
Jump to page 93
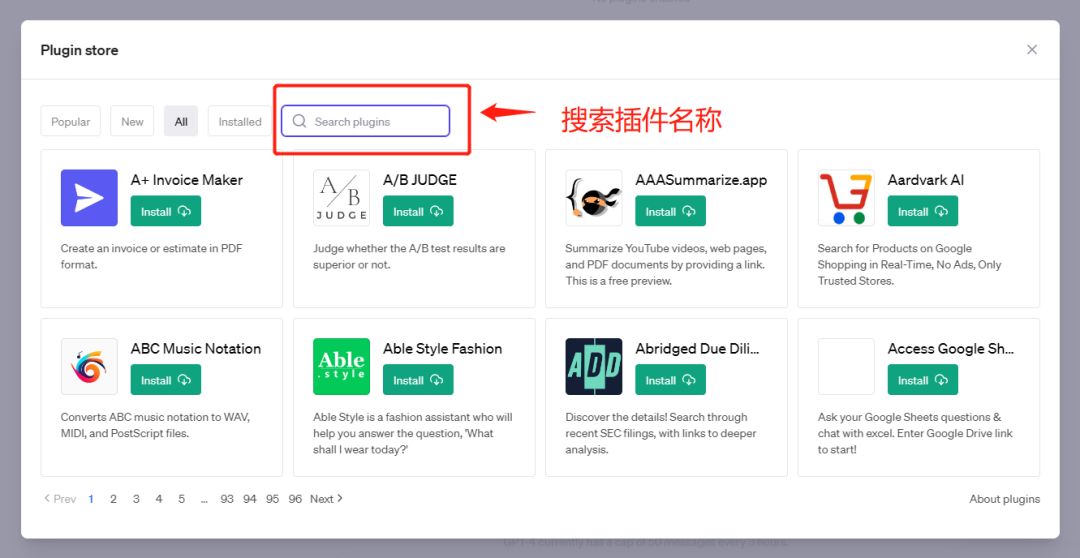(227, 499)
